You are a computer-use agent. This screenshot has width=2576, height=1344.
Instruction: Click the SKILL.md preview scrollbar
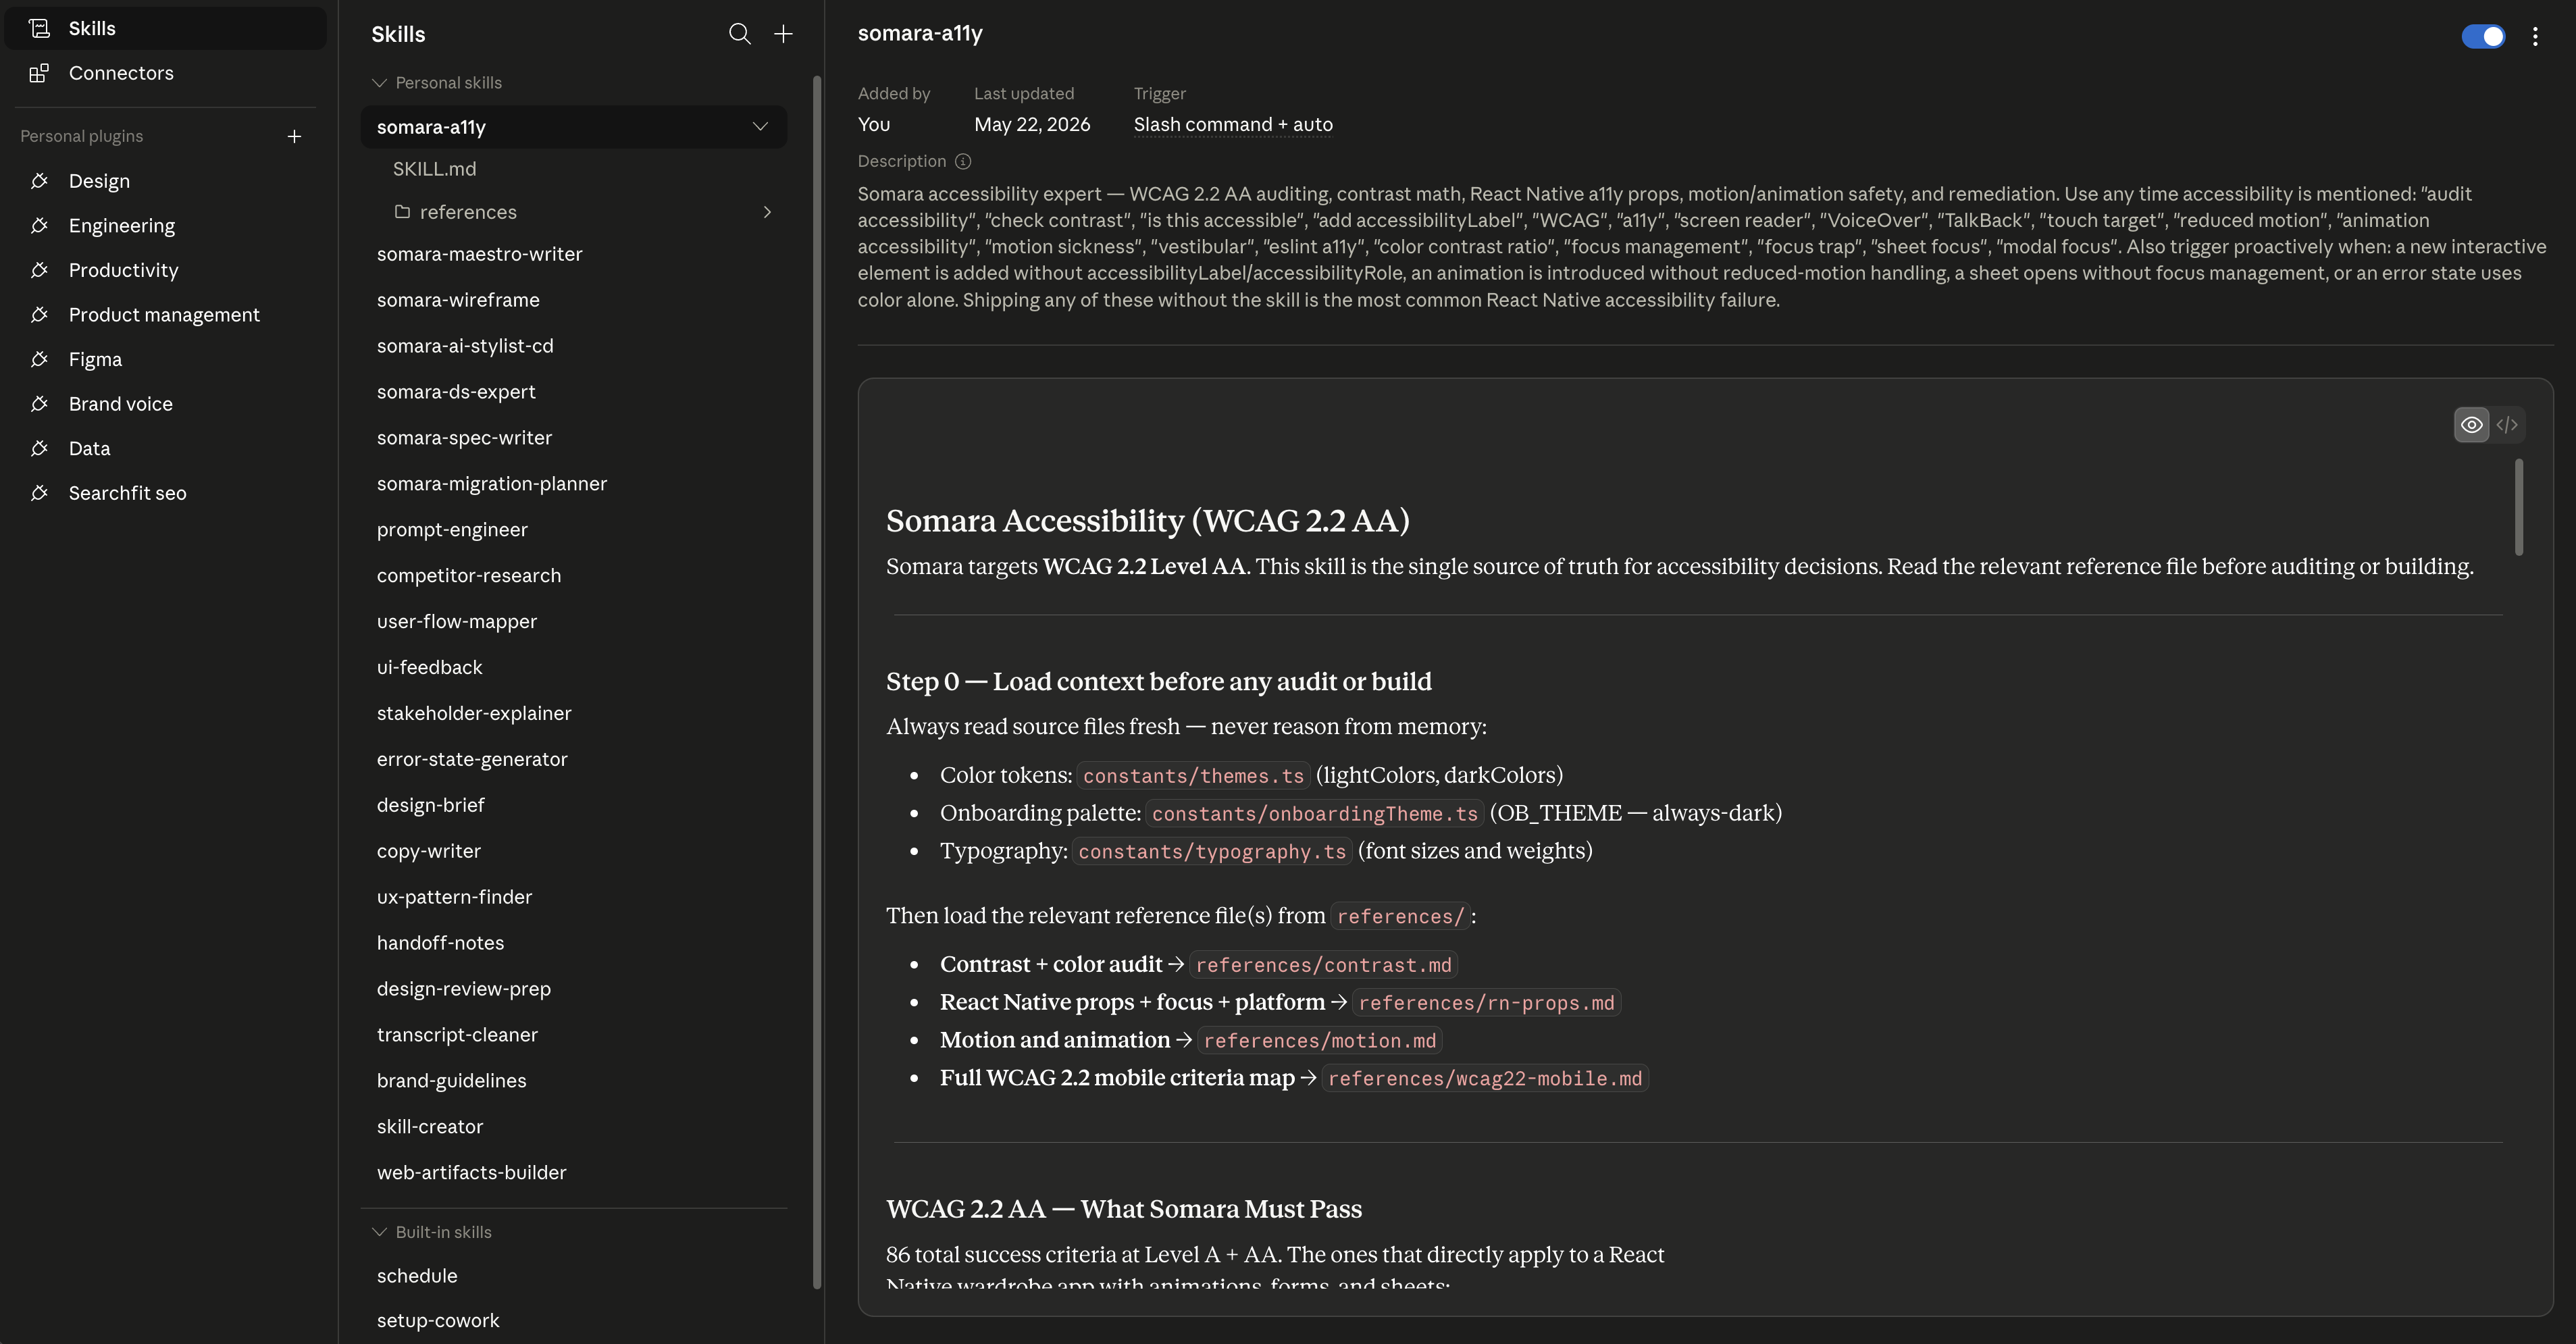[x=2518, y=507]
